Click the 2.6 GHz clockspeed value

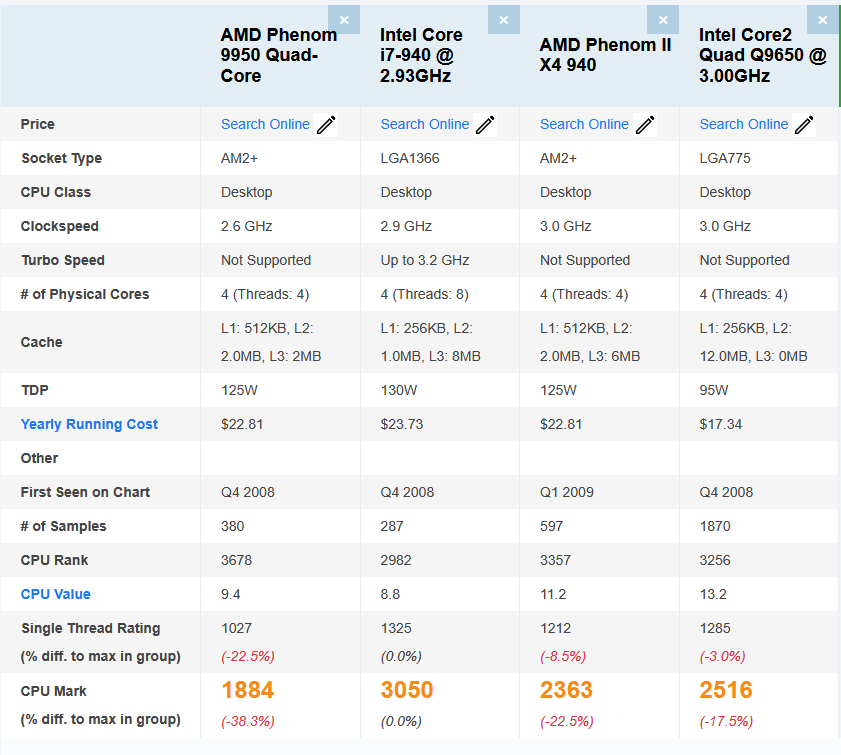click(x=247, y=226)
